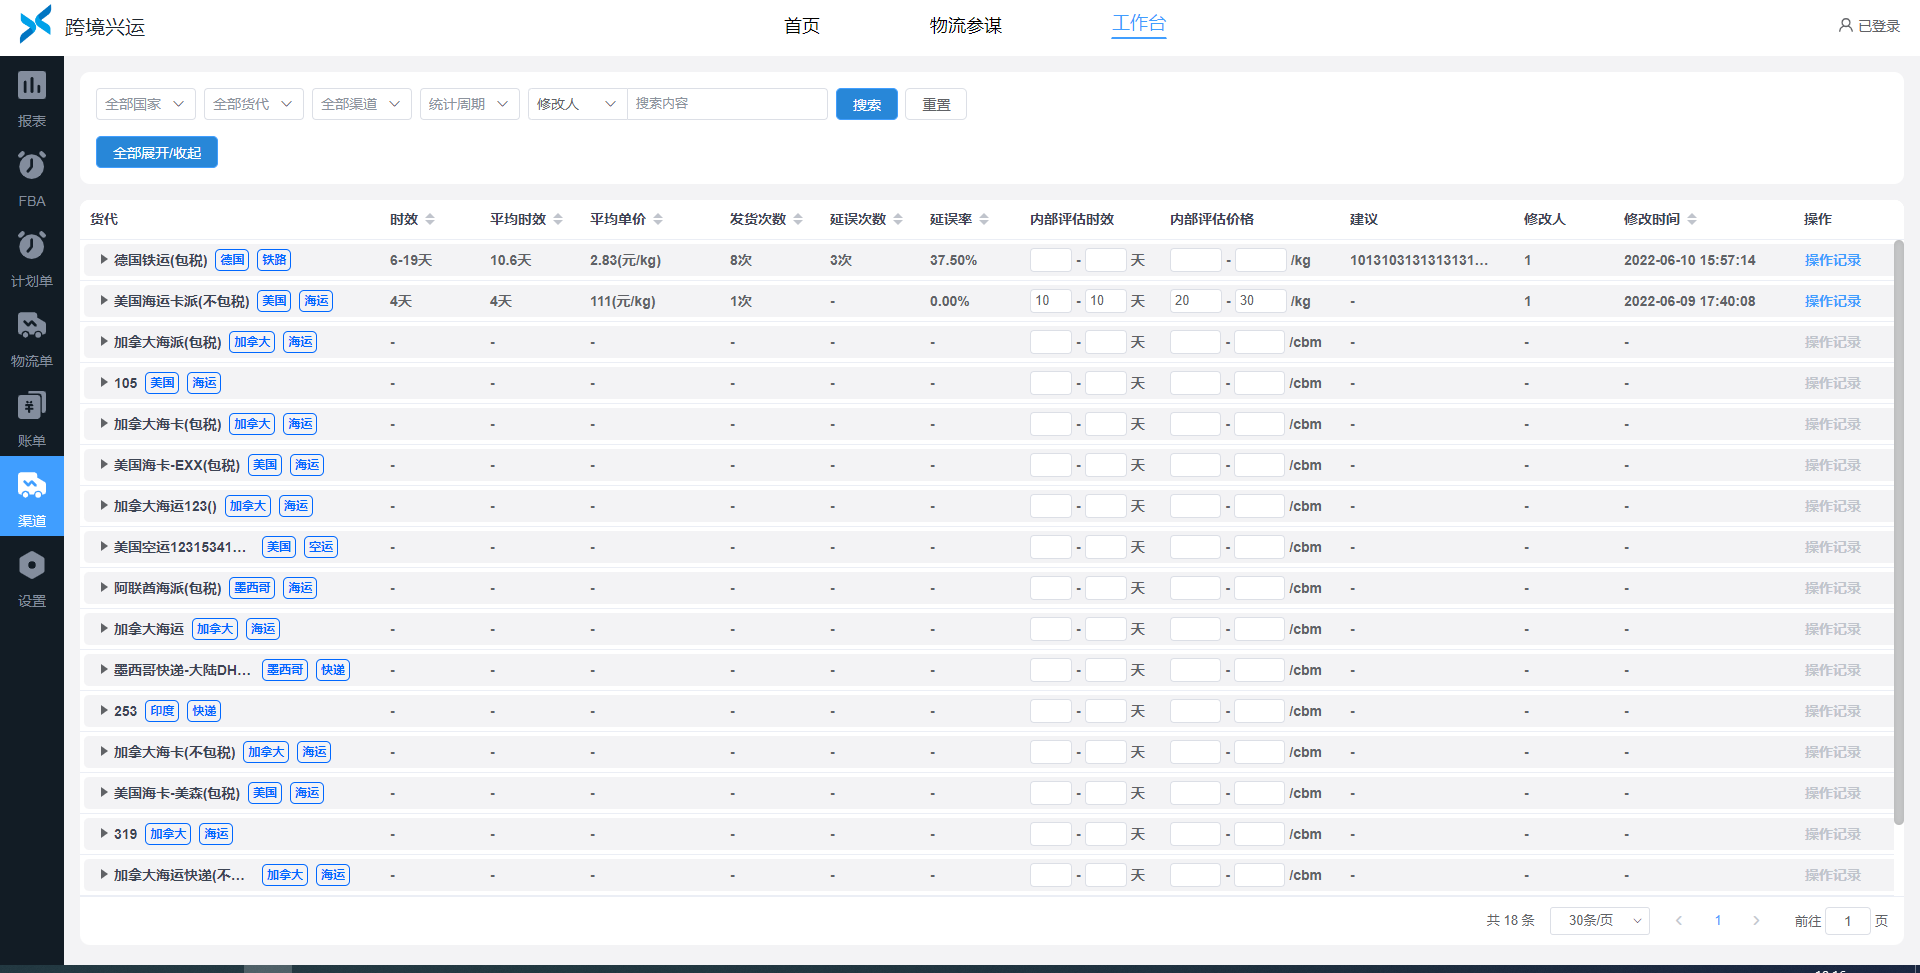Screen dimensions: 1920x973
Task: Select the 渠道 channel sidebar icon
Action: [x=32, y=496]
